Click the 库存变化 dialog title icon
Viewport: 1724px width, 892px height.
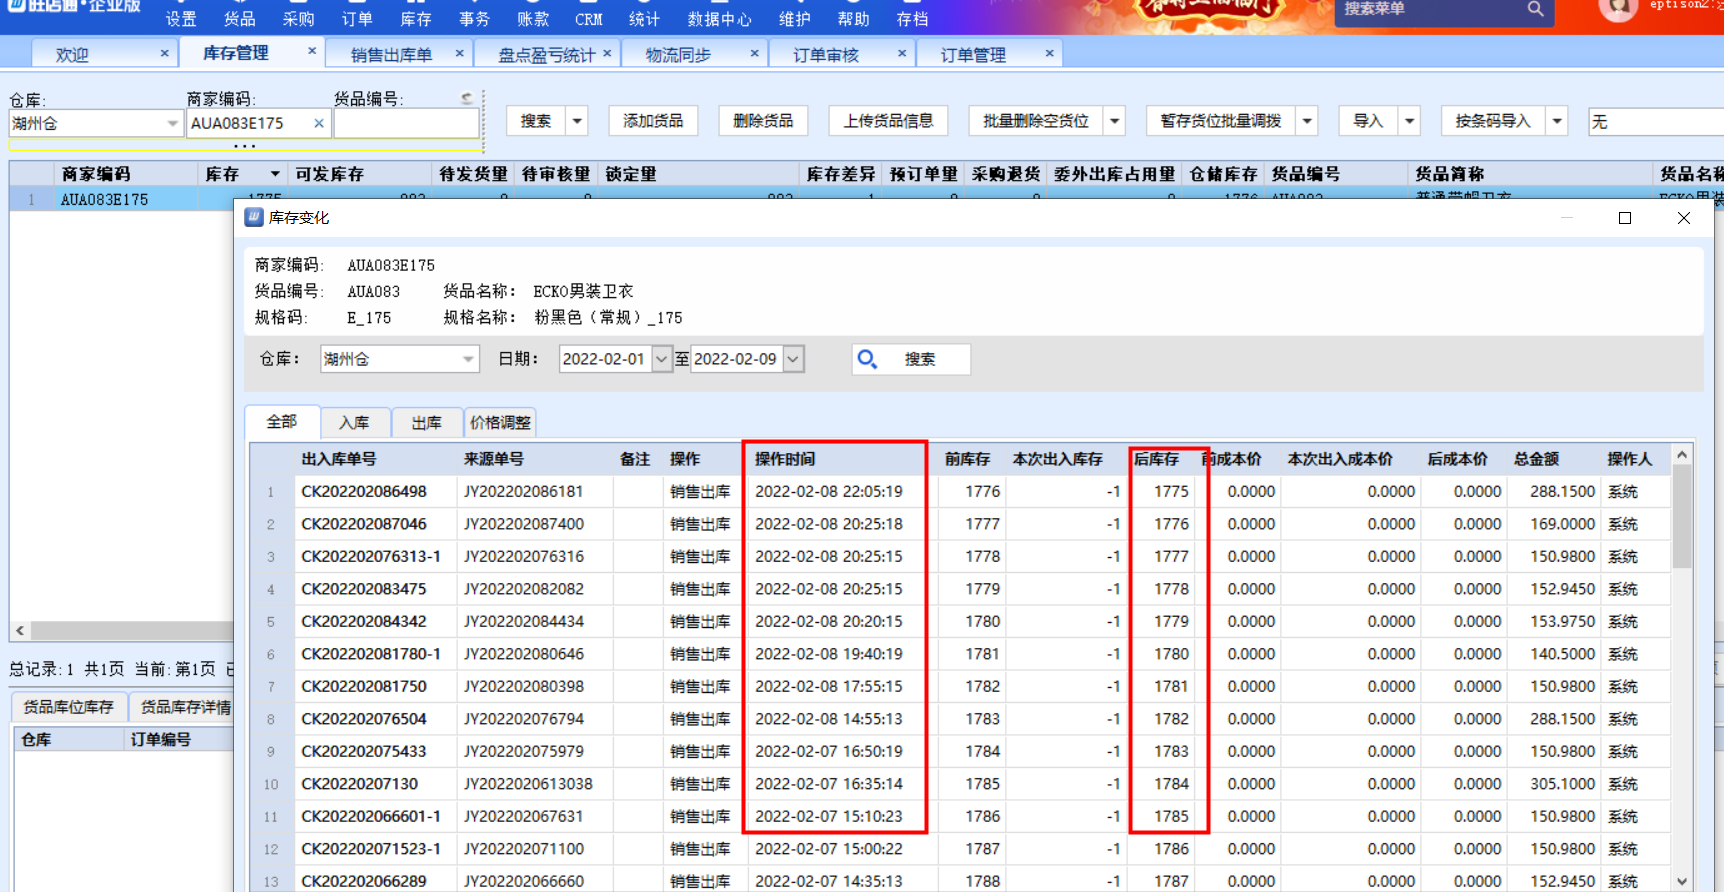pyautogui.click(x=254, y=217)
